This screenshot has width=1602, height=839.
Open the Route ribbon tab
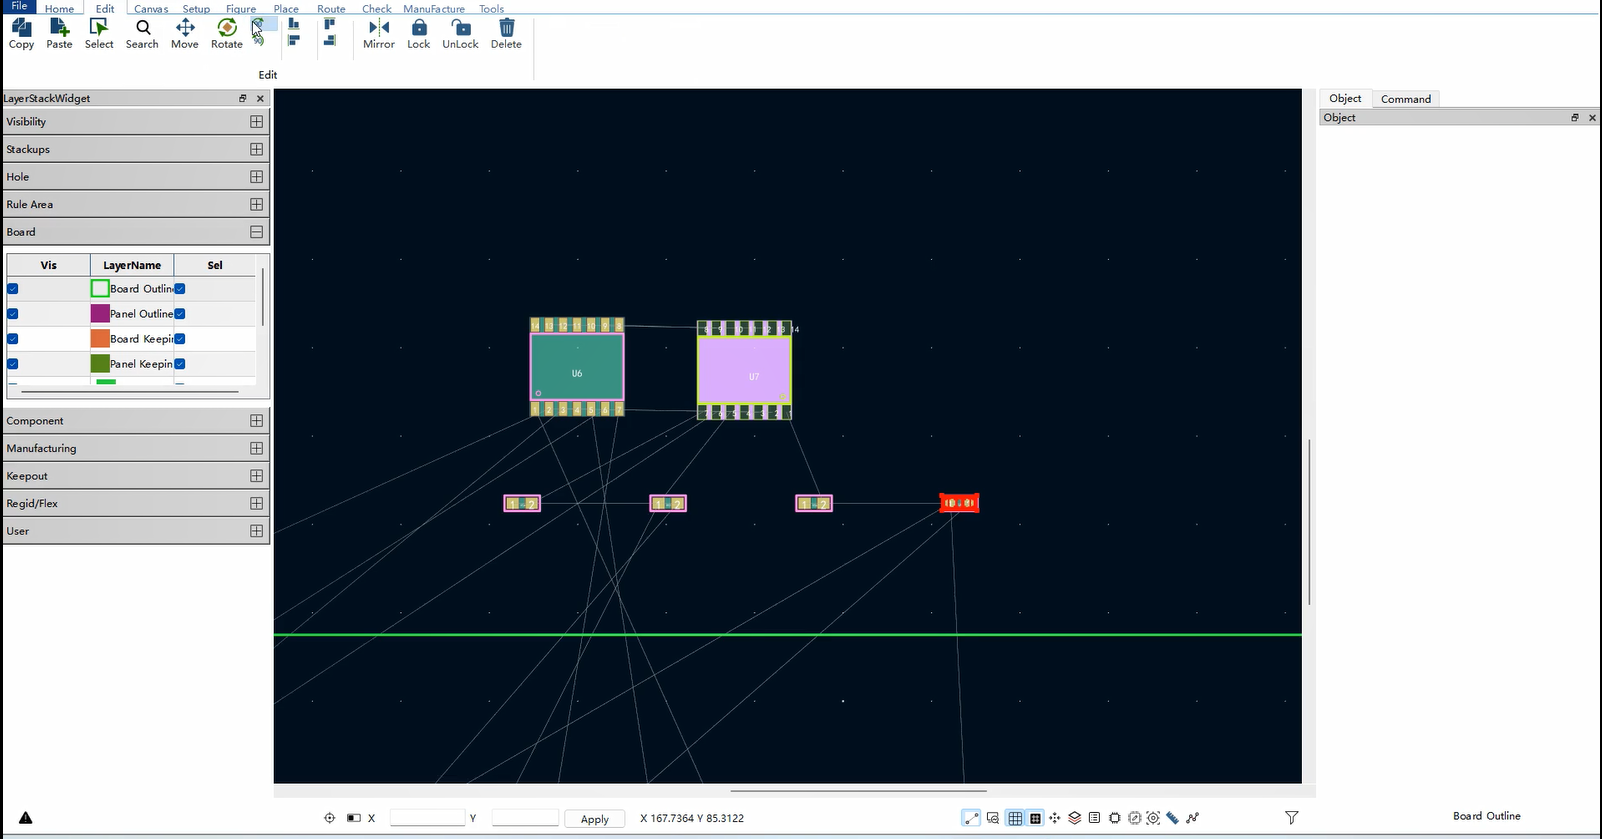pos(331,9)
